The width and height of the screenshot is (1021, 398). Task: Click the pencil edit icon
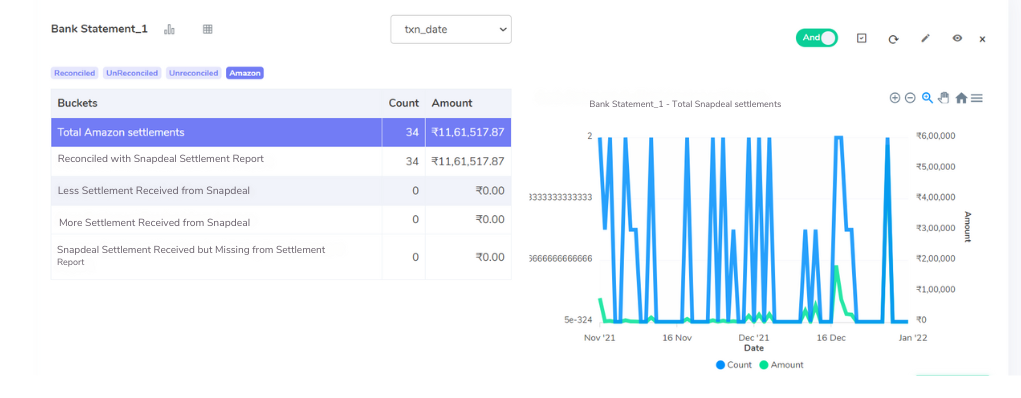click(x=925, y=38)
